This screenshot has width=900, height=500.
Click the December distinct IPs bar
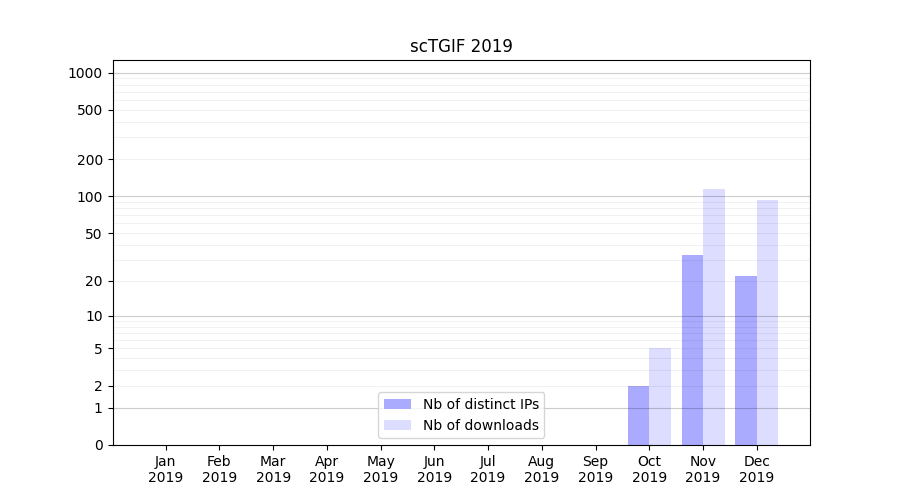point(746,360)
